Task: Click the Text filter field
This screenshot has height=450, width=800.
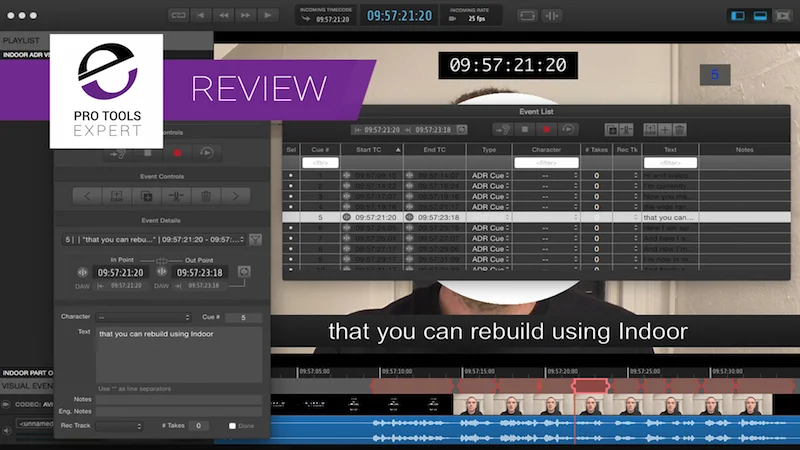Action: [x=670, y=163]
